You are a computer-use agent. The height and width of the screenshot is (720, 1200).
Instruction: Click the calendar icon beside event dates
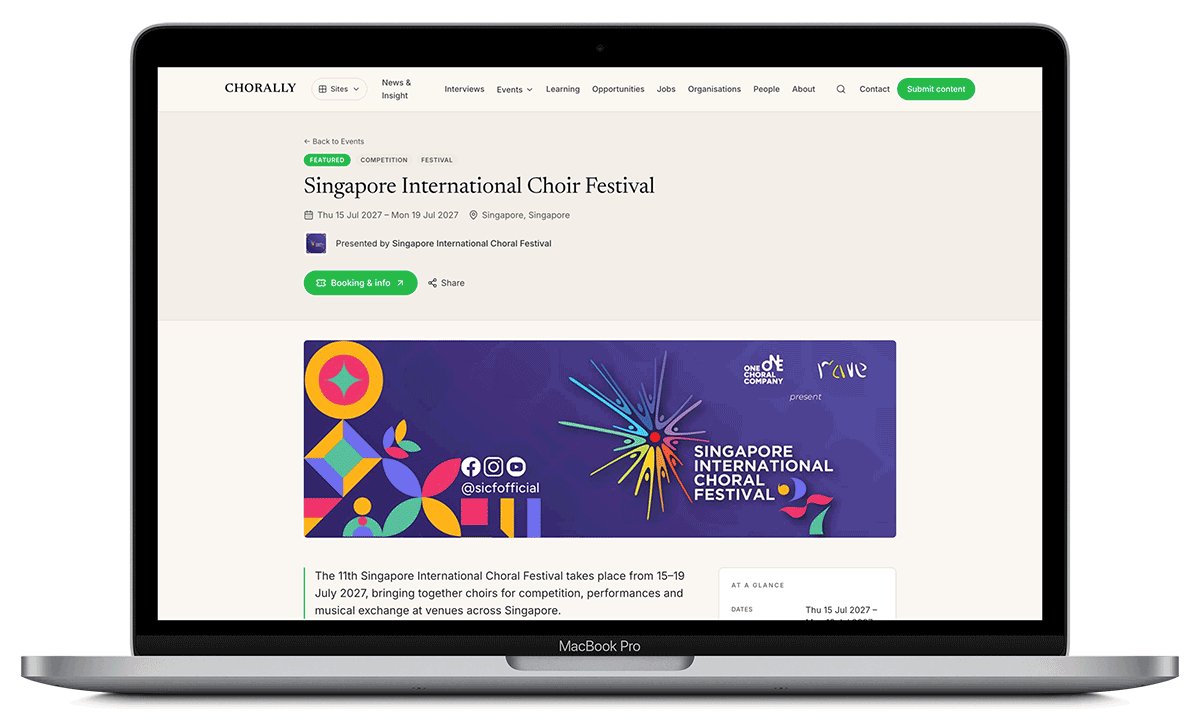click(x=309, y=215)
